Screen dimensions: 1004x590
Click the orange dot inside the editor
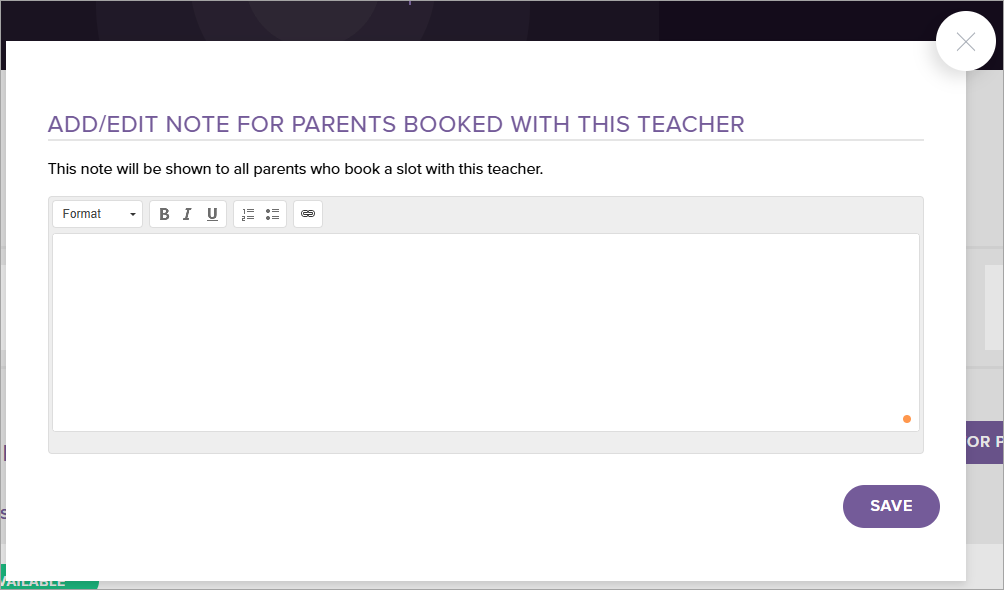click(907, 419)
